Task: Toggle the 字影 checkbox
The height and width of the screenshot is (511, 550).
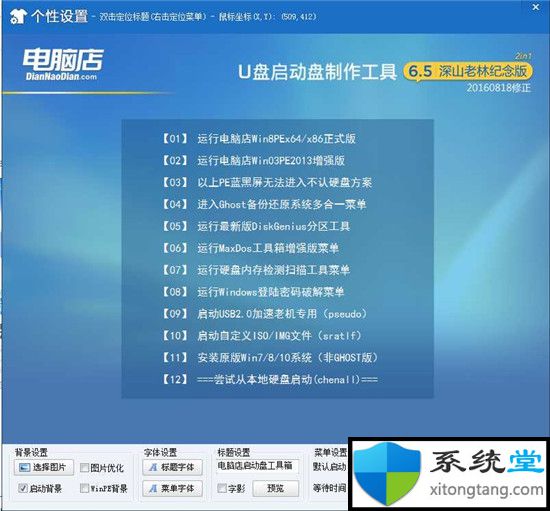Action: click(x=221, y=488)
